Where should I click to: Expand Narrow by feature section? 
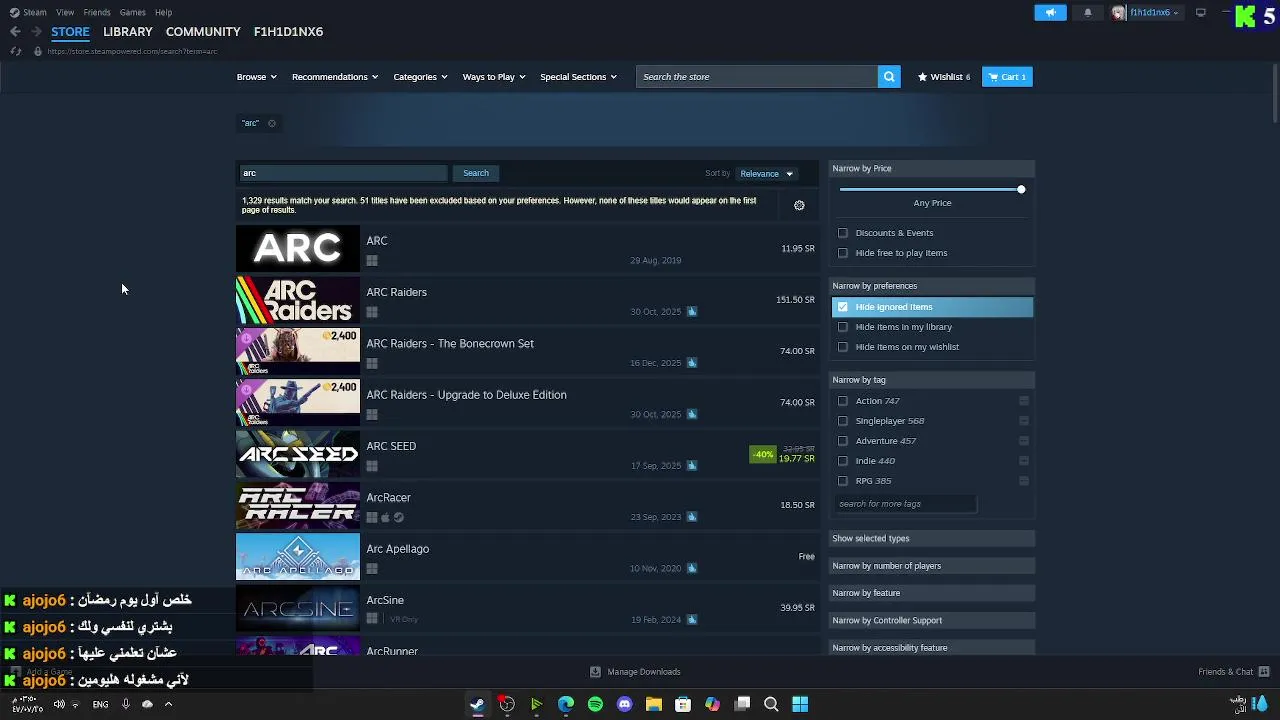(x=931, y=593)
